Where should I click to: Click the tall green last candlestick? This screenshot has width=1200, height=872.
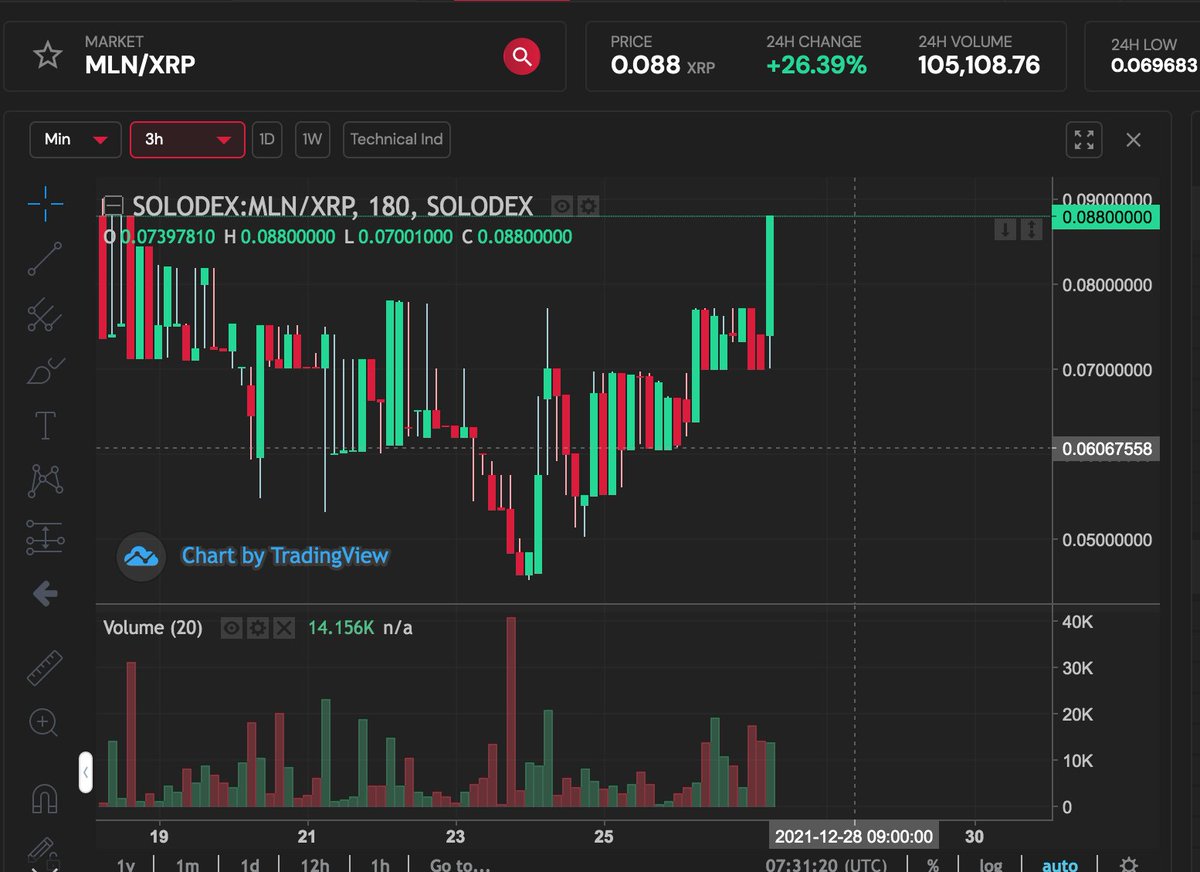click(770, 275)
